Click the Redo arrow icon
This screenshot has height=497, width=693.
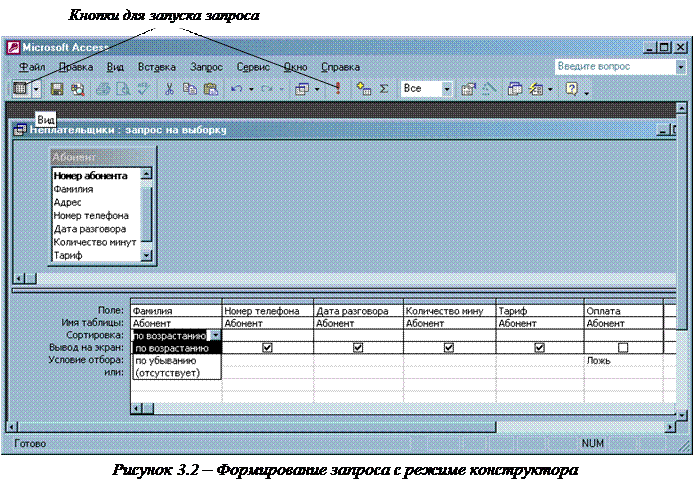coord(267,89)
